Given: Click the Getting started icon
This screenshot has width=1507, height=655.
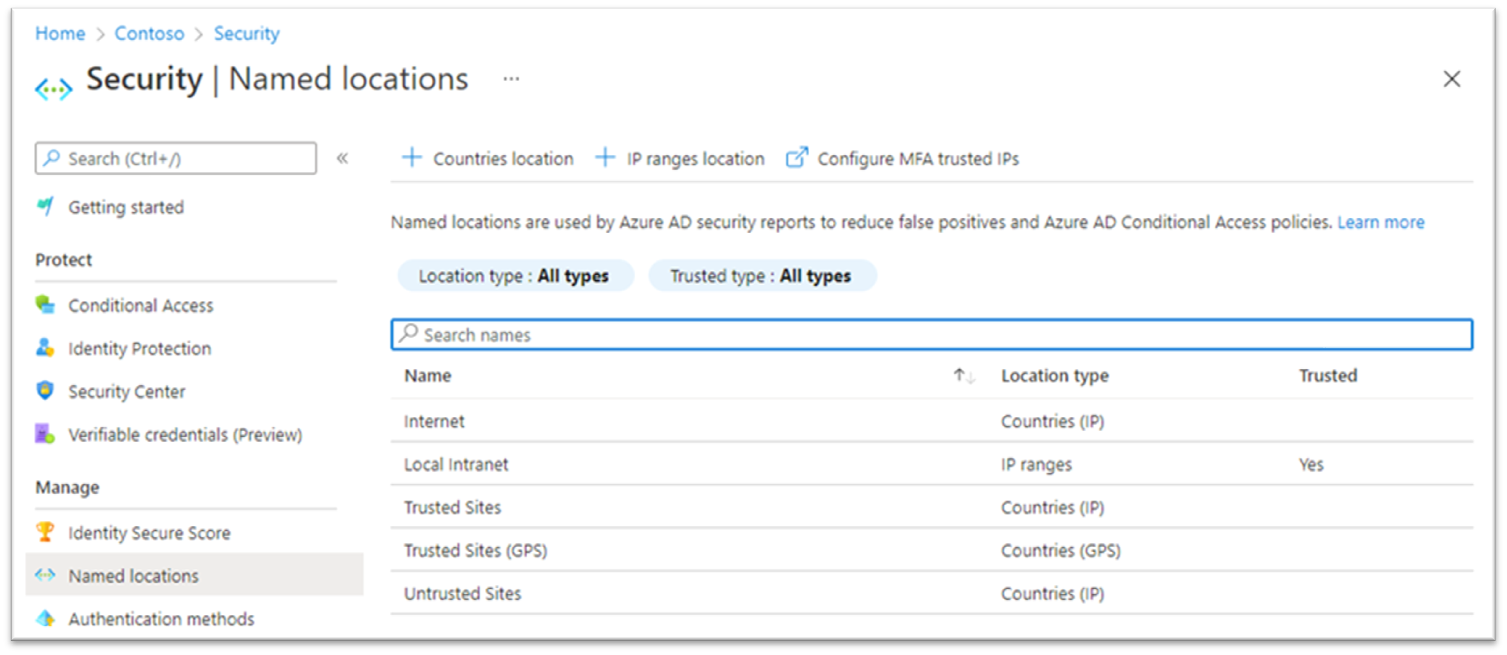Looking at the screenshot, I should coord(45,207).
